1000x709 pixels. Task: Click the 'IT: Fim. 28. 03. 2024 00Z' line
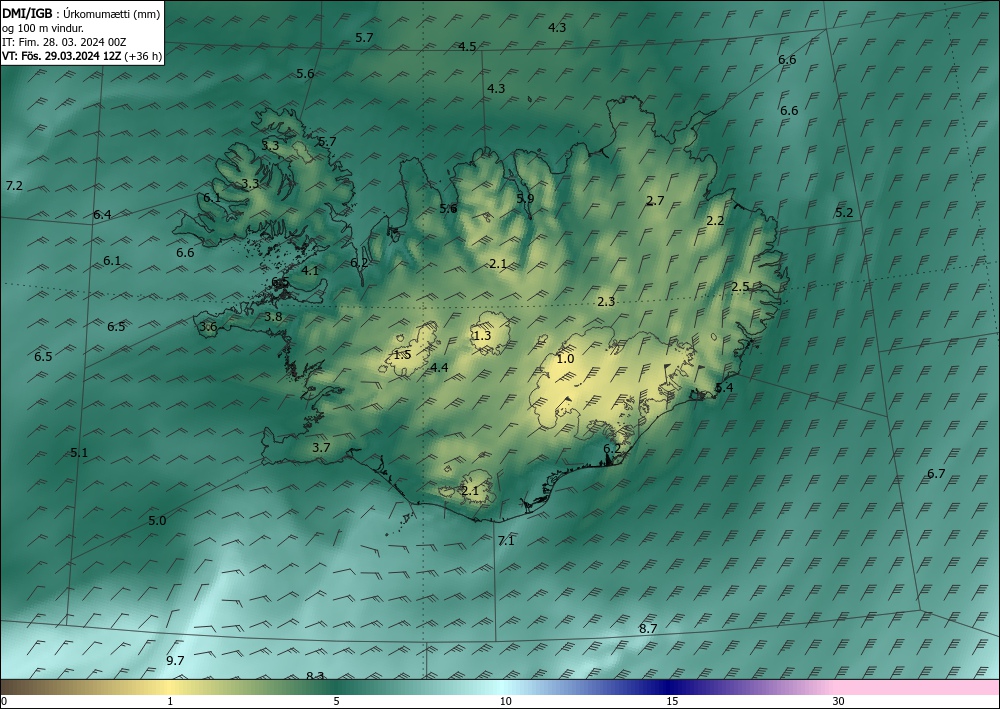point(64,42)
